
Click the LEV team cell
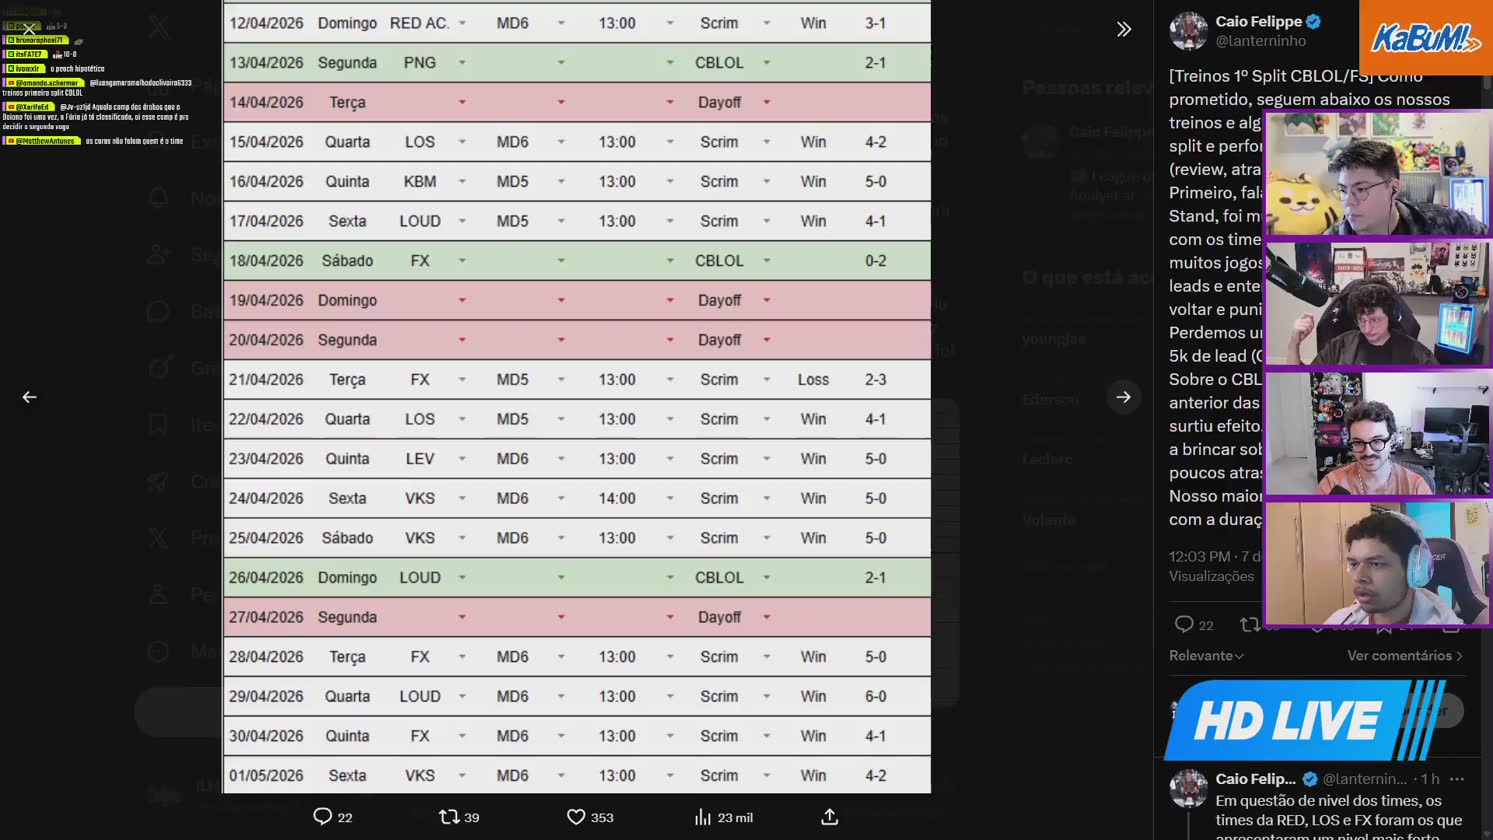[x=420, y=459]
